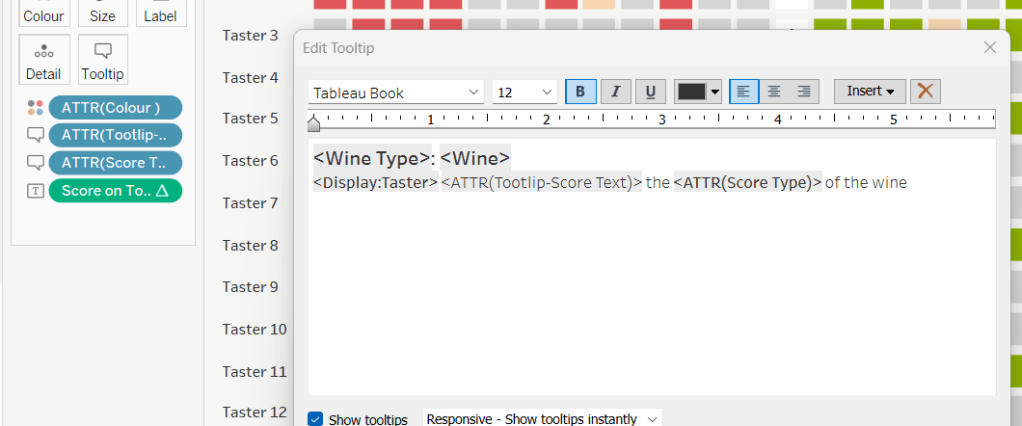
Task: Uncheck the Show tooltips checkbox
Action: click(316, 419)
